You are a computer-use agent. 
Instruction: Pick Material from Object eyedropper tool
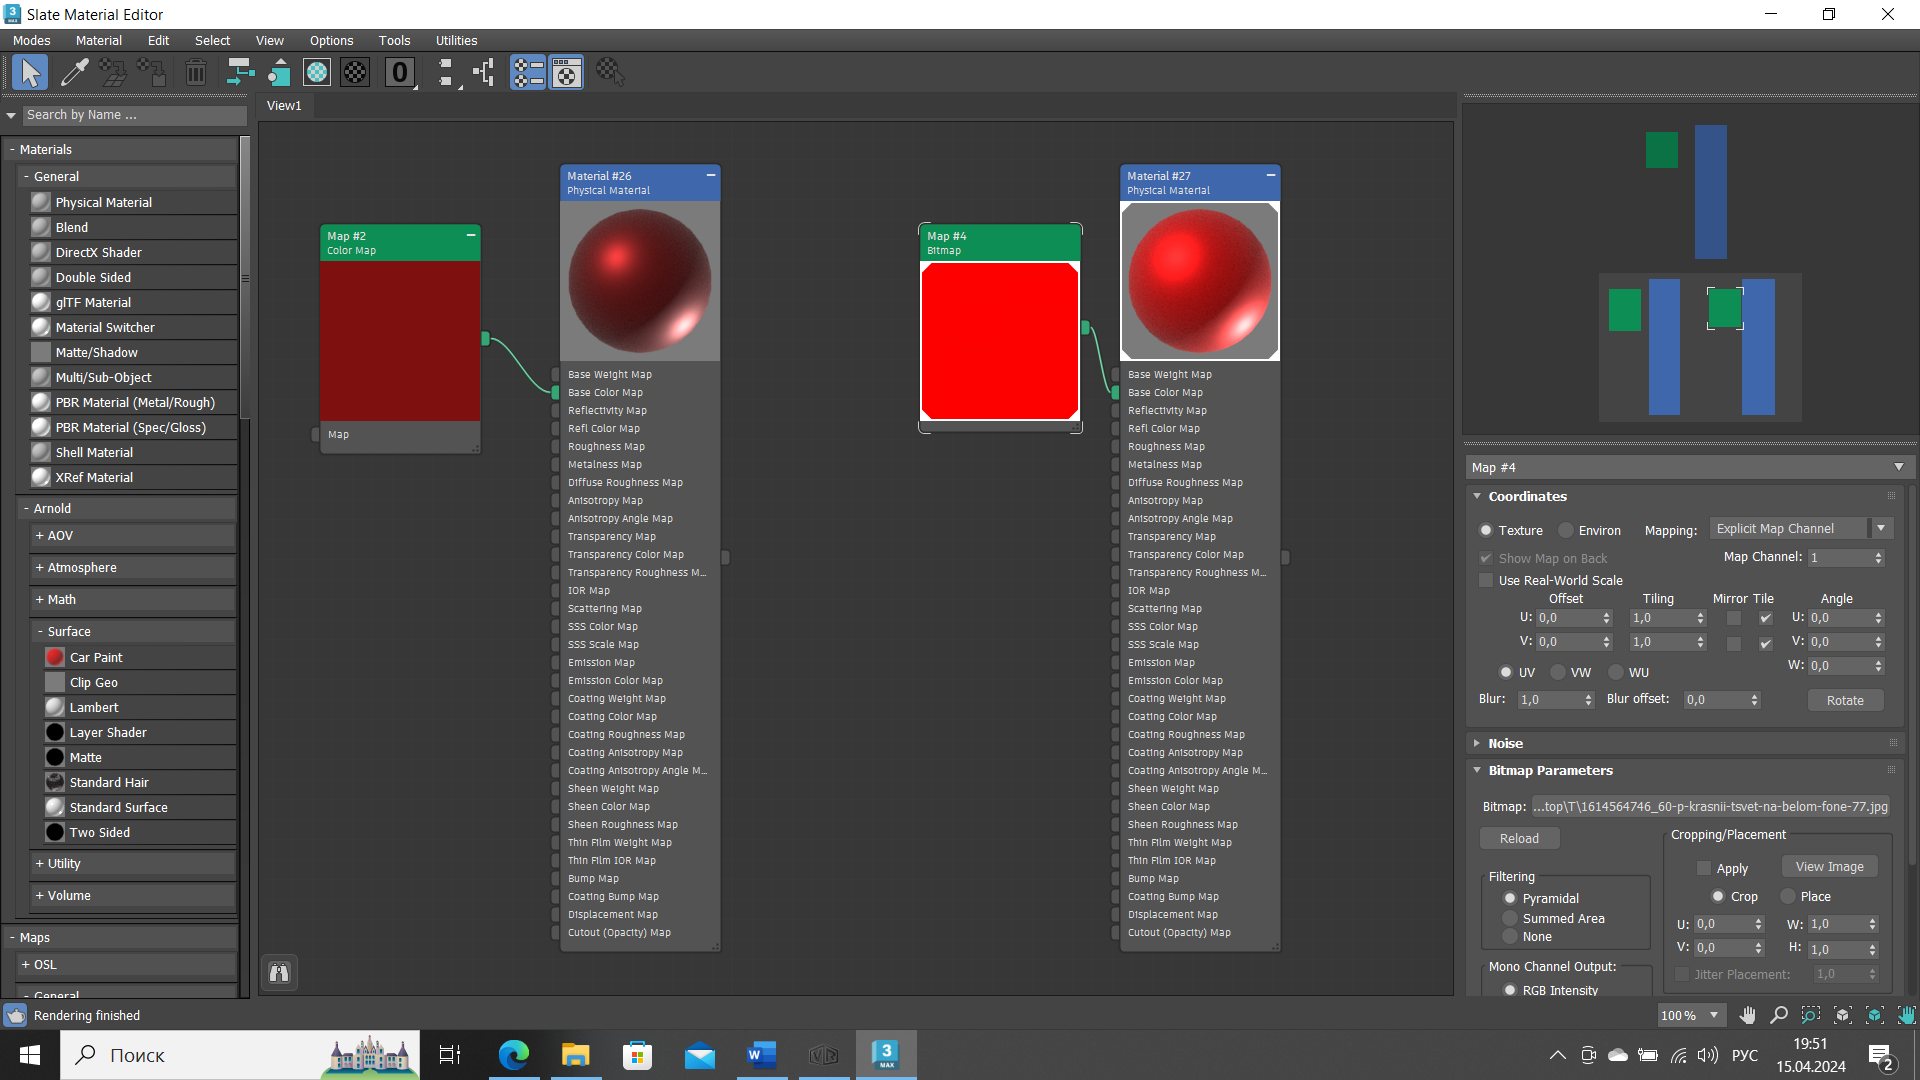(74, 72)
